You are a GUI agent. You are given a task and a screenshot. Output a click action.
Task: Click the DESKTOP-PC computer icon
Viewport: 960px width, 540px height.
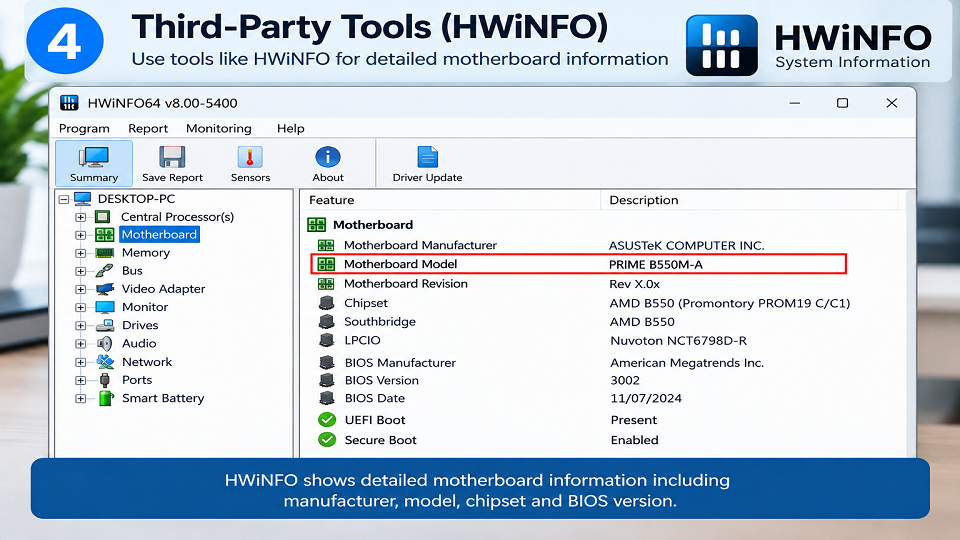[83, 199]
